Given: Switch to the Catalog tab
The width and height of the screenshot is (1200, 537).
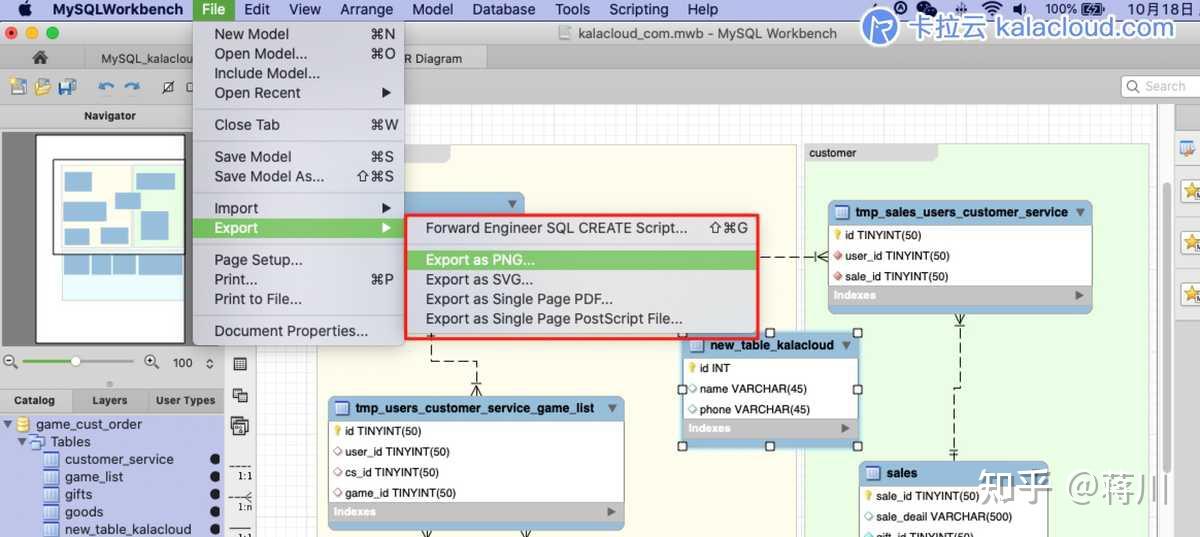Looking at the screenshot, I should (x=35, y=400).
